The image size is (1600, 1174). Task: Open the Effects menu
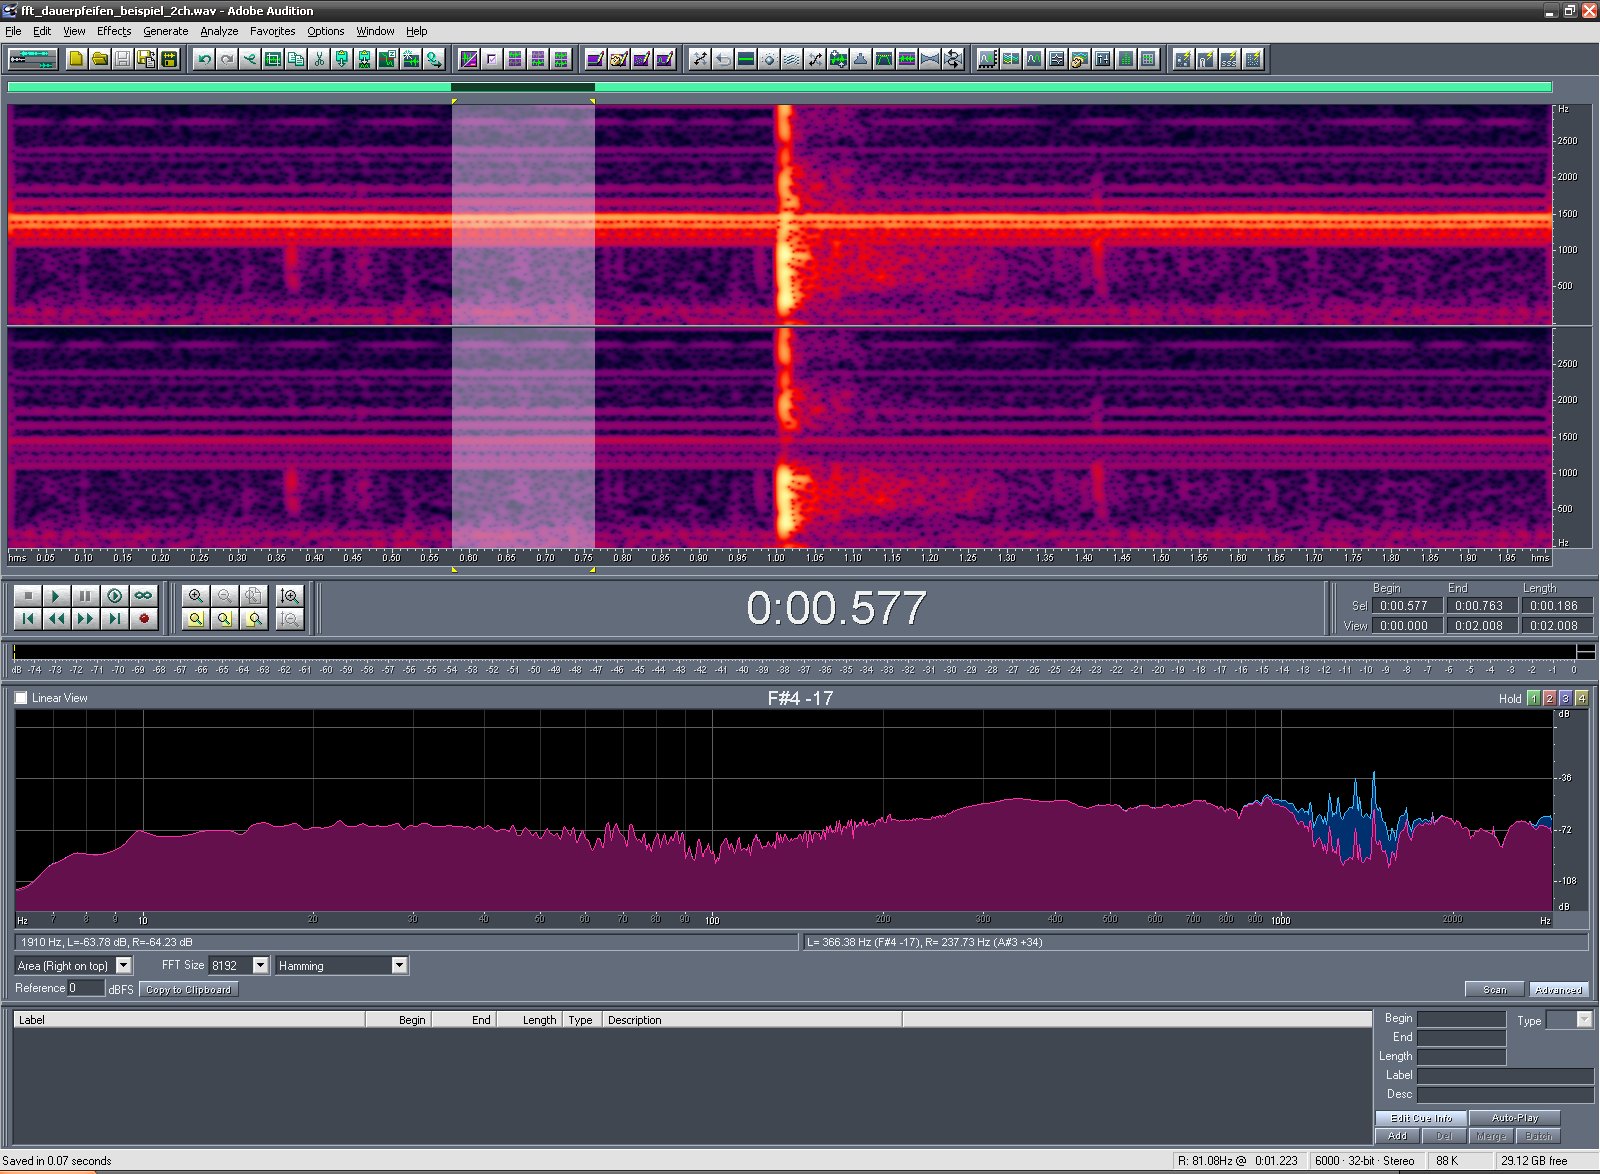click(x=114, y=31)
